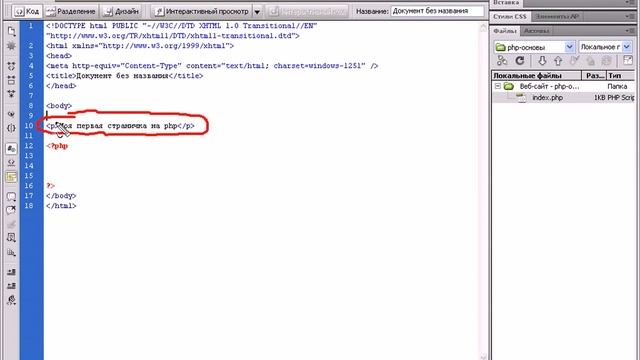Open Стили CSS panel options menu
Image resolution: width=640 pixels, height=360 pixels.
[629, 17]
